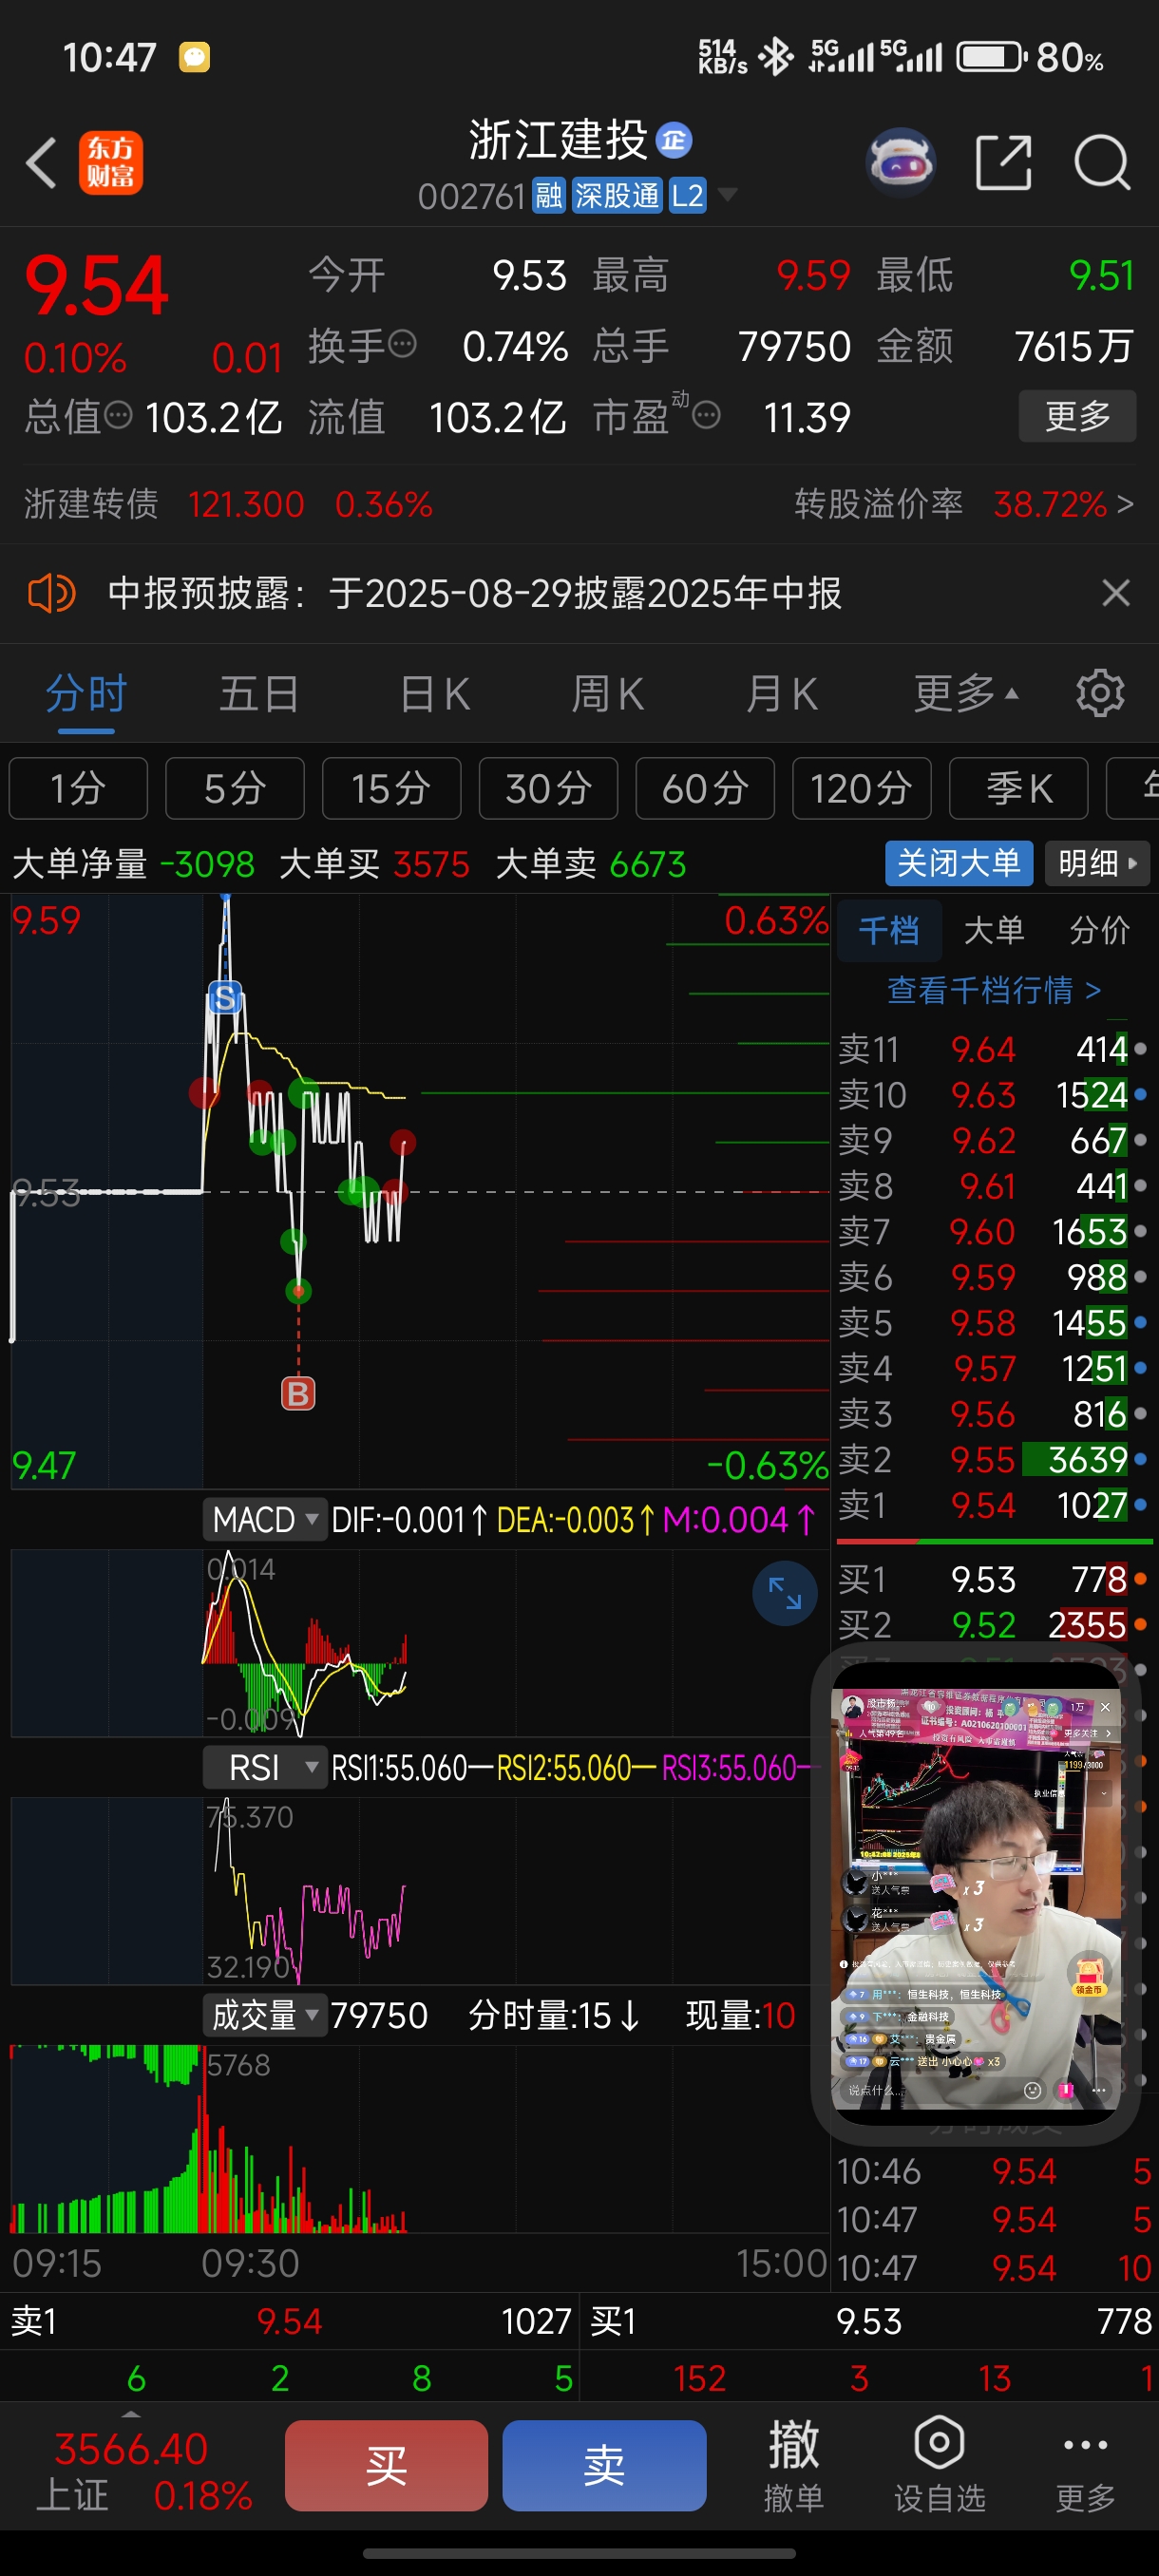This screenshot has width=1159, height=2576.
Task: Tap the 撤单 cancel order icon
Action: coord(794,2465)
